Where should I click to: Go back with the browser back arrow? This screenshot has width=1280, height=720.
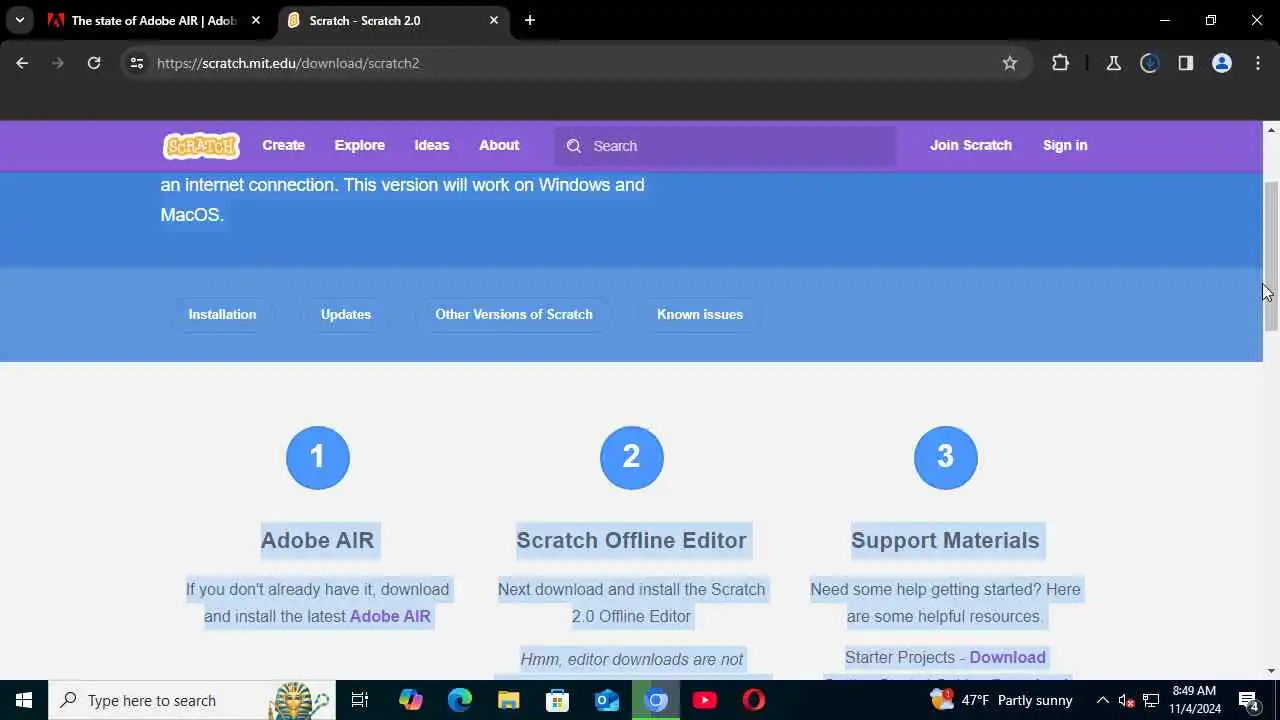tap(22, 63)
